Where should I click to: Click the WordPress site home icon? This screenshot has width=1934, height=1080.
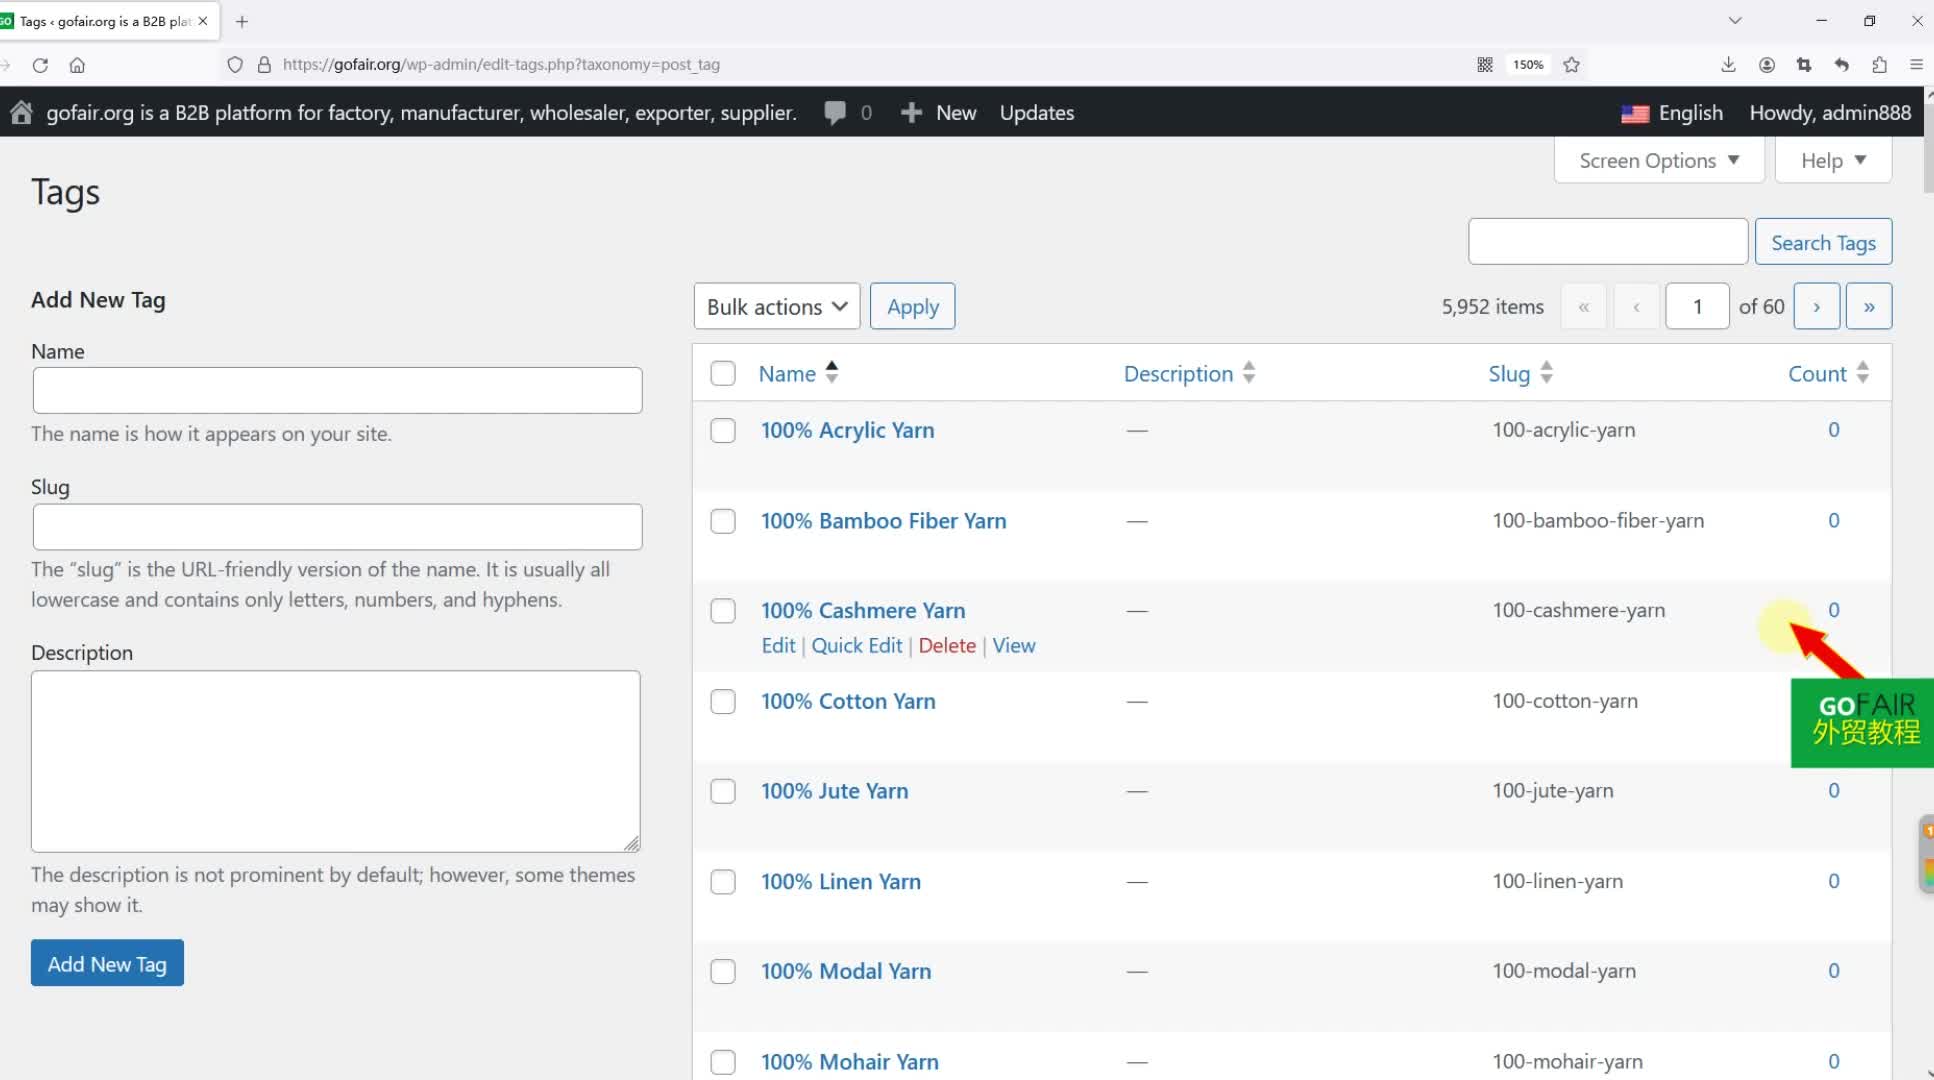coord(21,112)
